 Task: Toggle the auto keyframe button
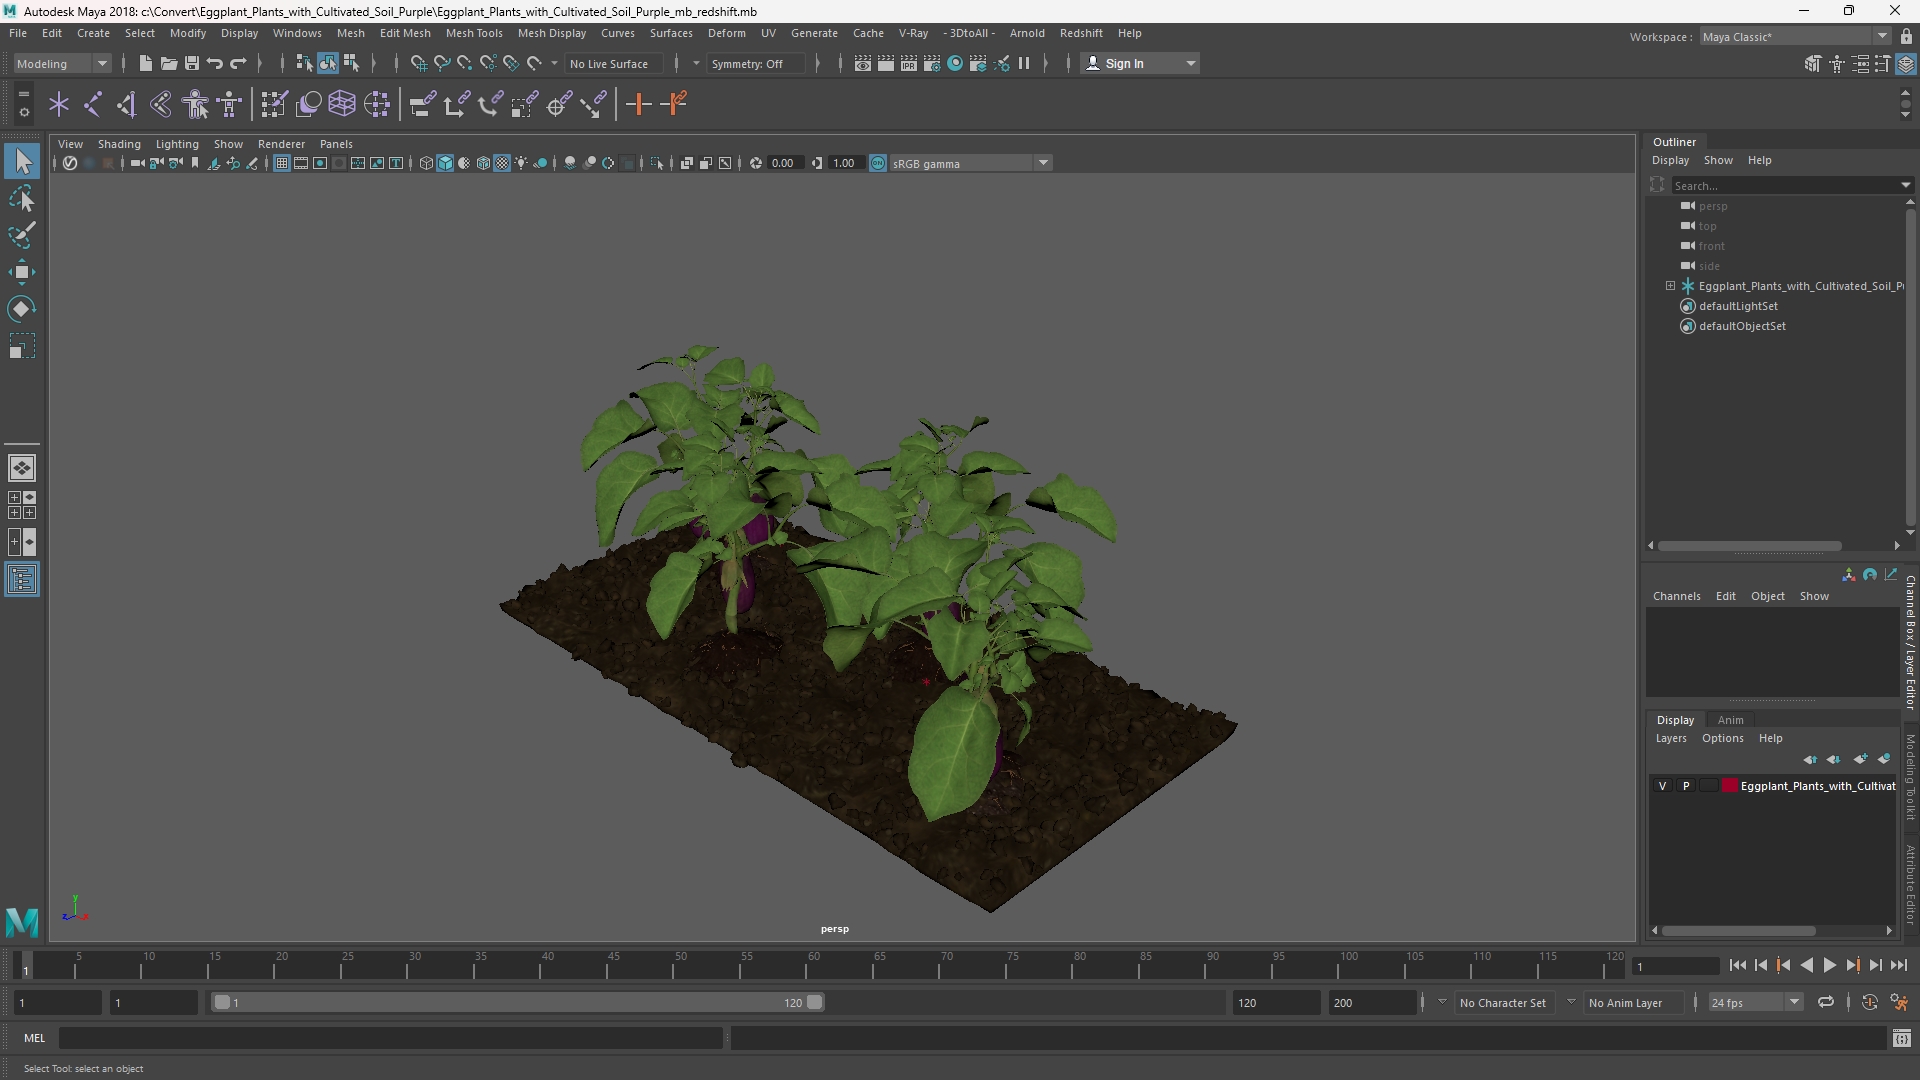click(1869, 1002)
